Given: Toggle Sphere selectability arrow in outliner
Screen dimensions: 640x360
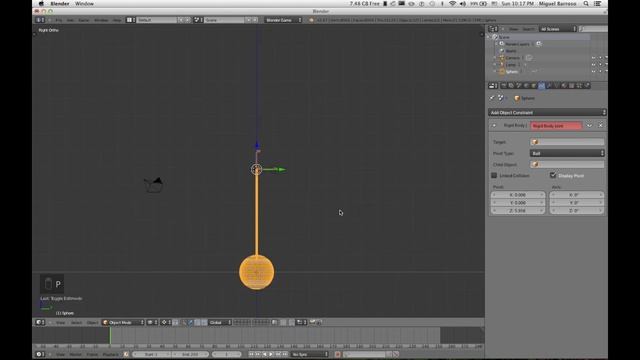Looking at the screenshot, I should 600,72.
